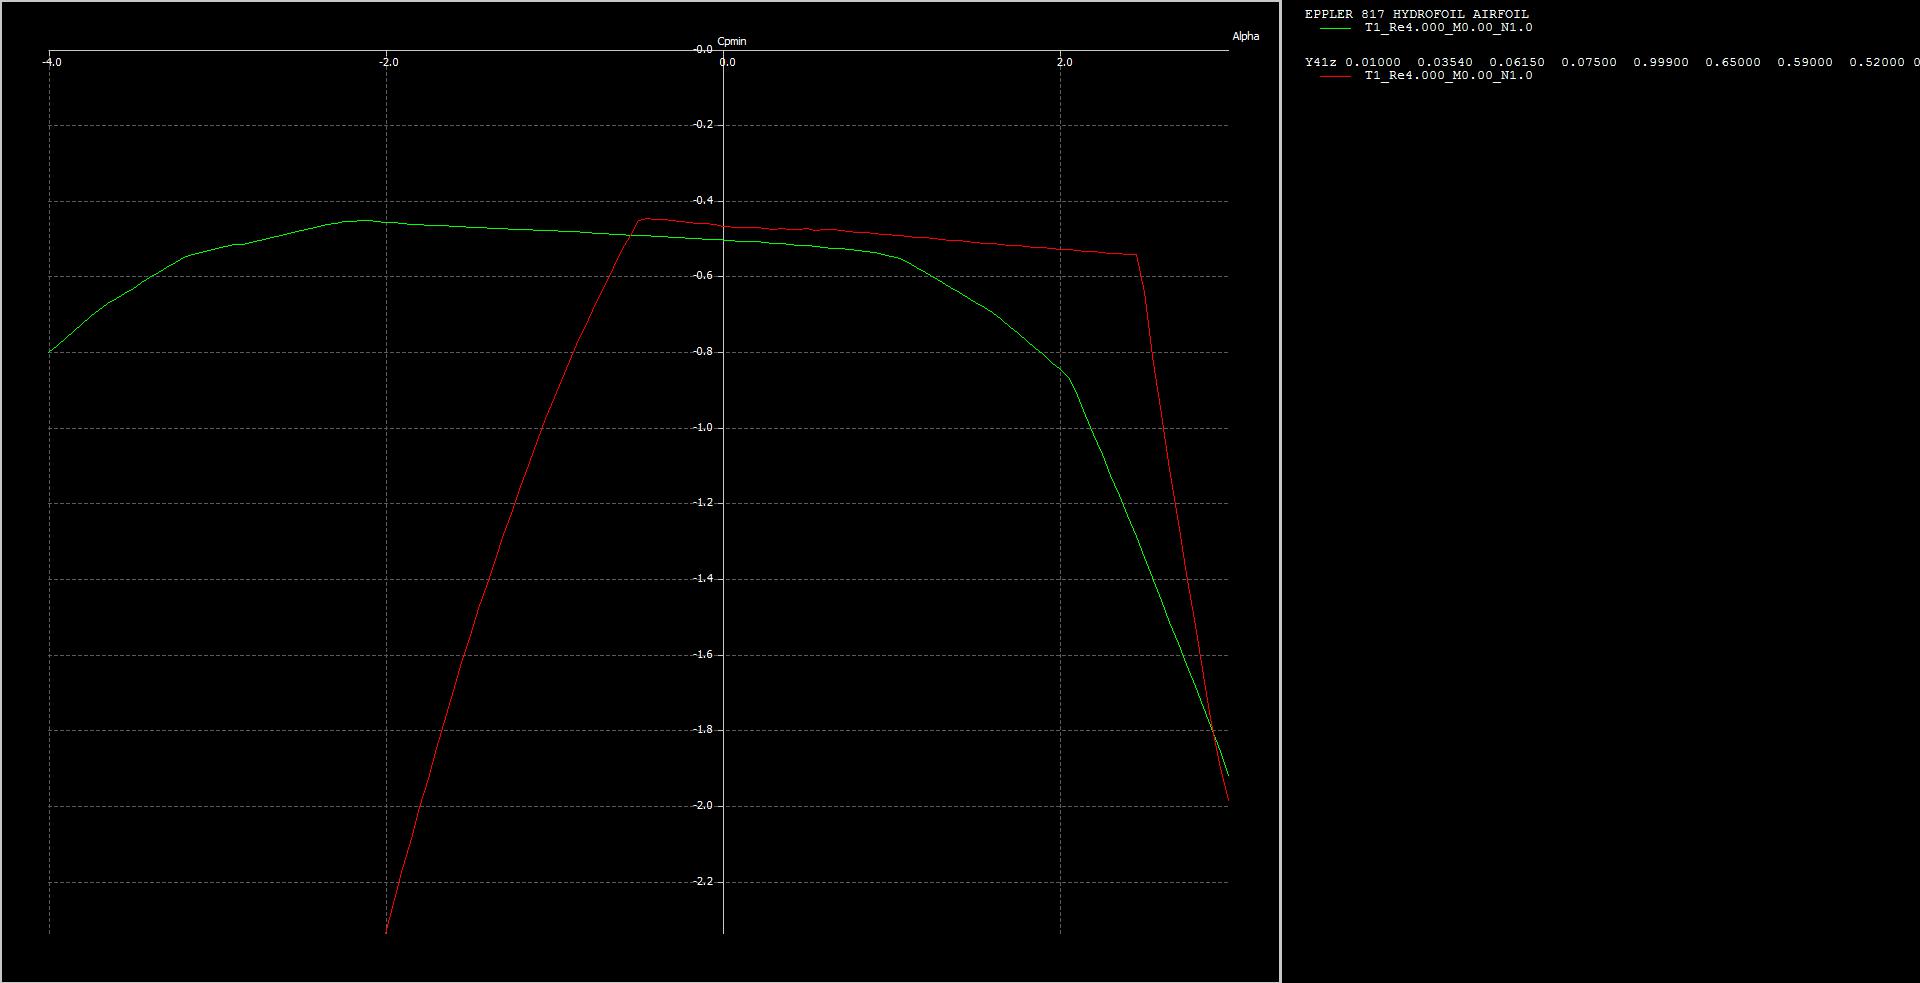Click the -0.4 tick label on Cpmin axis
Image resolution: width=1920 pixels, height=983 pixels.
(x=703, y=200)
